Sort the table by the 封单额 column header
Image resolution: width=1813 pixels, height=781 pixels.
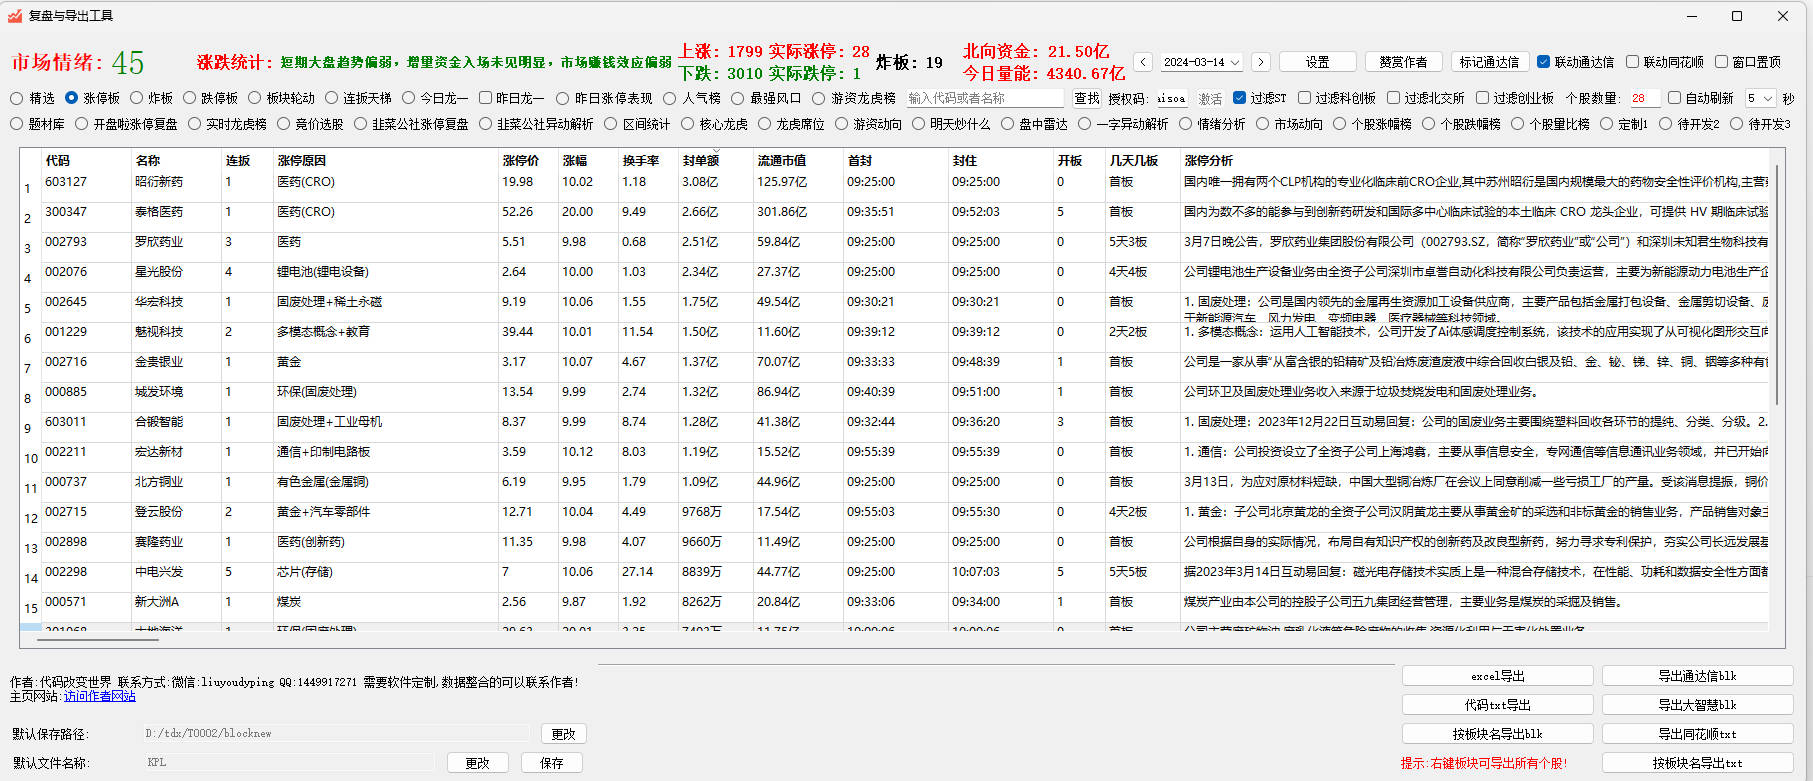point(701,160)
